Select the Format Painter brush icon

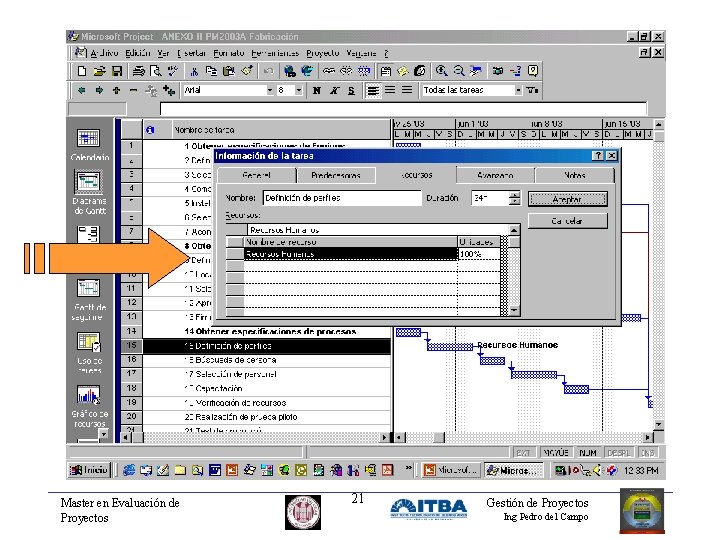click(248, 70)
